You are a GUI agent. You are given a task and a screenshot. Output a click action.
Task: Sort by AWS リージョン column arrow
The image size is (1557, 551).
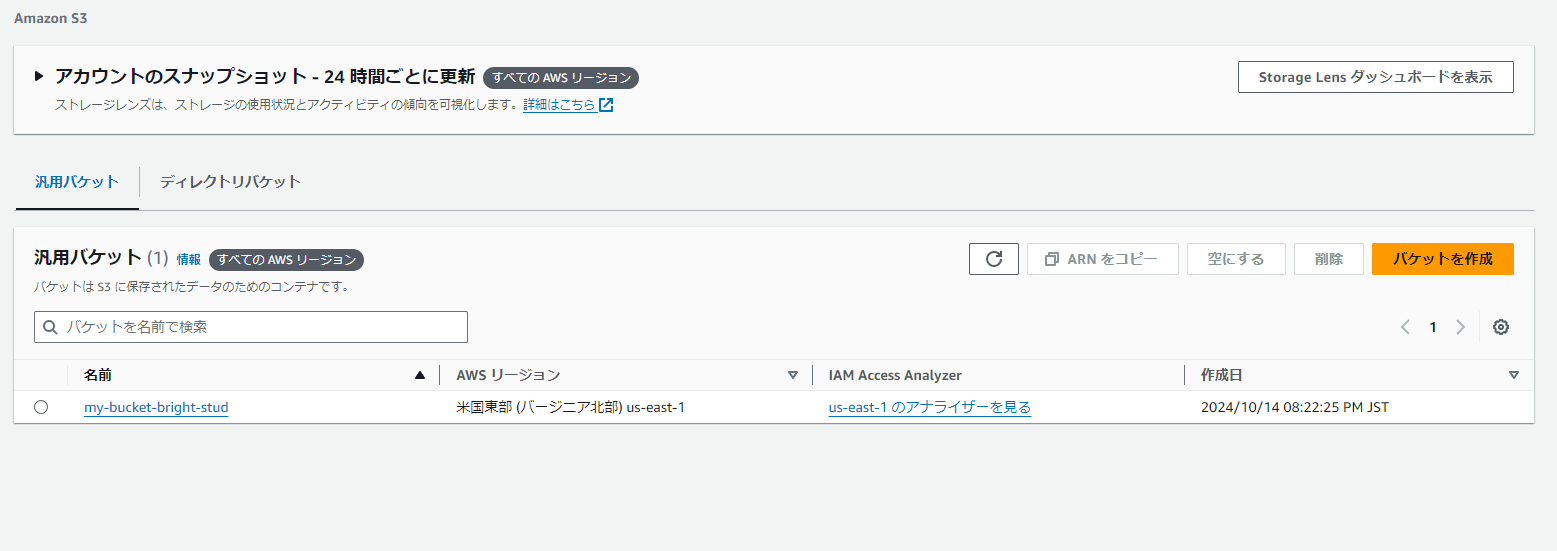tap(793, 375)
